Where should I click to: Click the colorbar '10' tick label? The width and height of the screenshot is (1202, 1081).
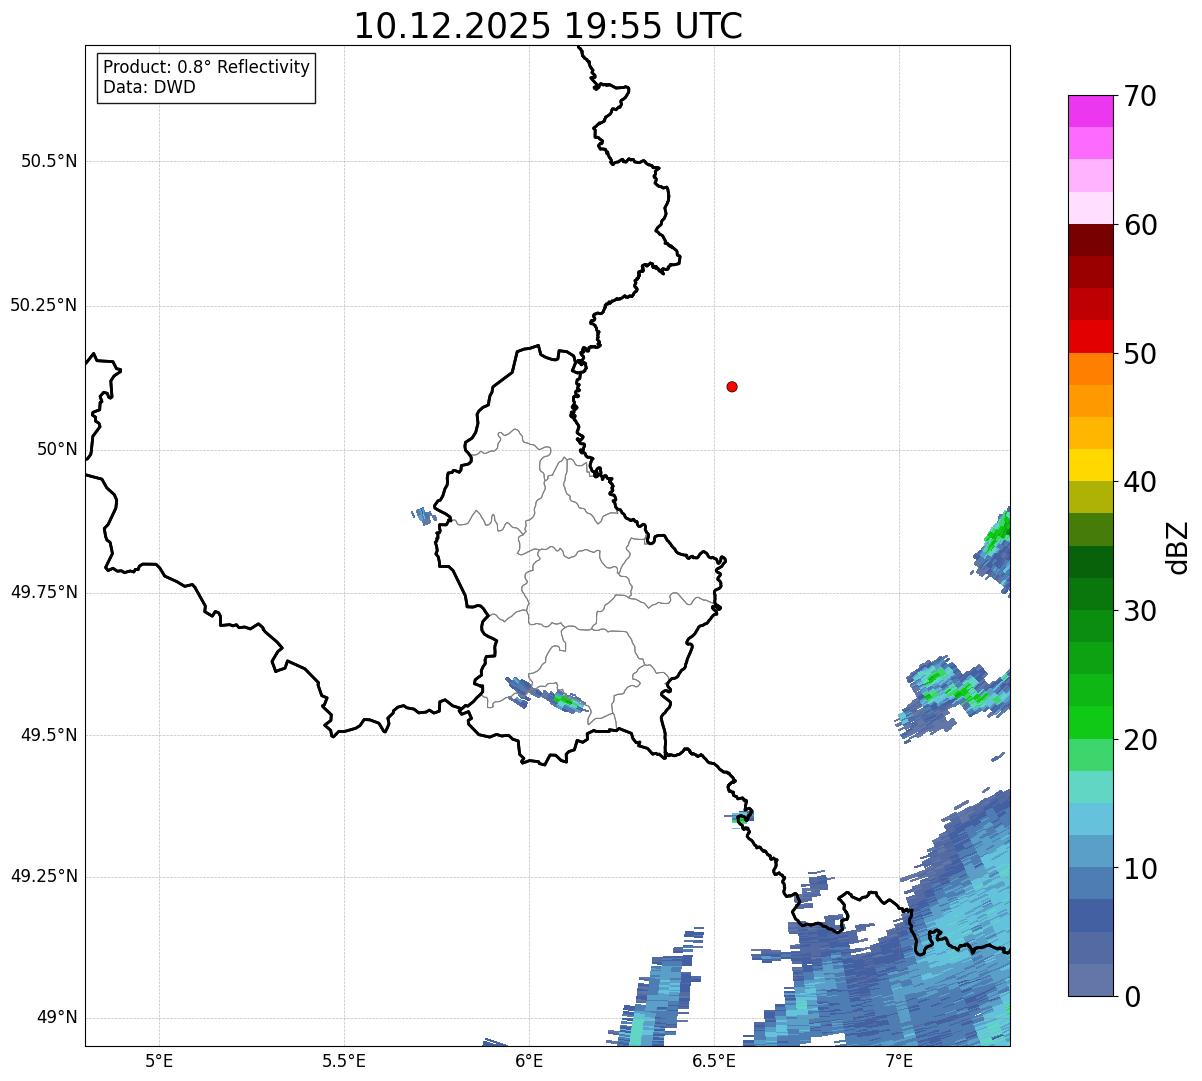coord(1140,870)
